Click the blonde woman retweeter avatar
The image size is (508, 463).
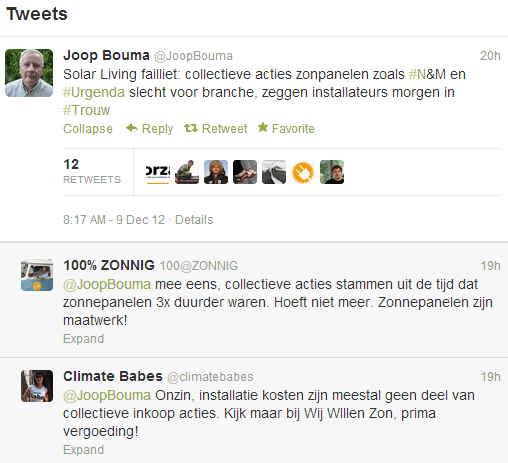tap(216, 172)
